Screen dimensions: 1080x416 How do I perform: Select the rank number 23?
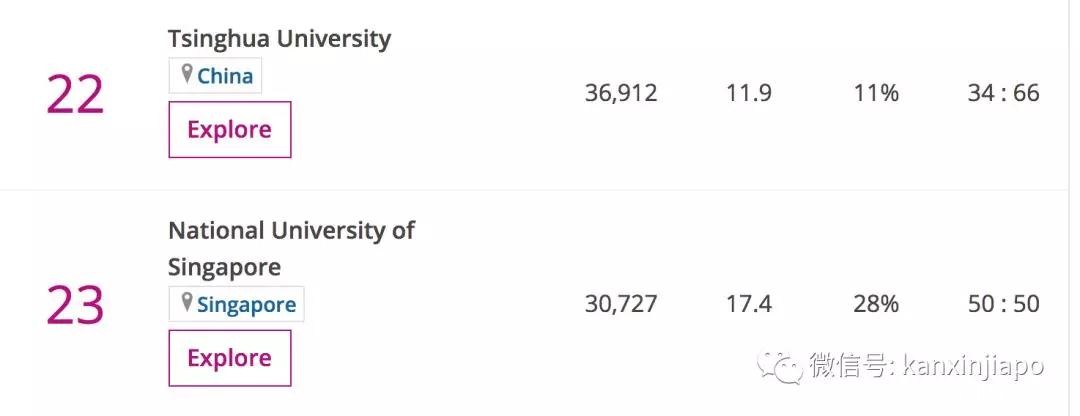75,304
